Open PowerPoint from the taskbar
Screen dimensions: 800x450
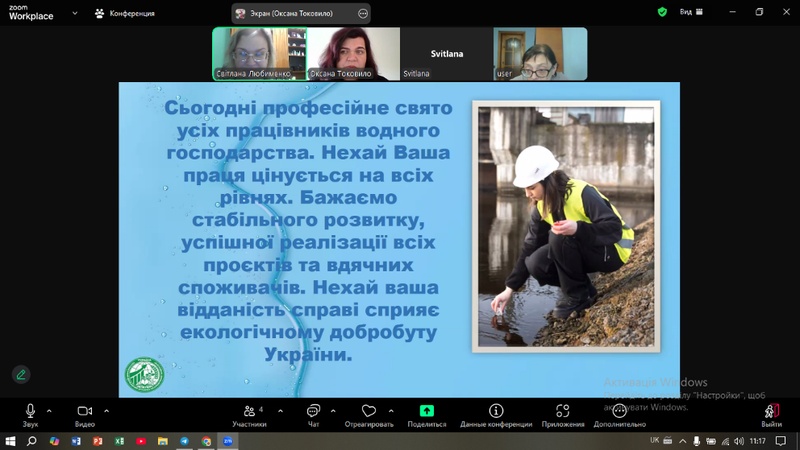click(97, 441)
